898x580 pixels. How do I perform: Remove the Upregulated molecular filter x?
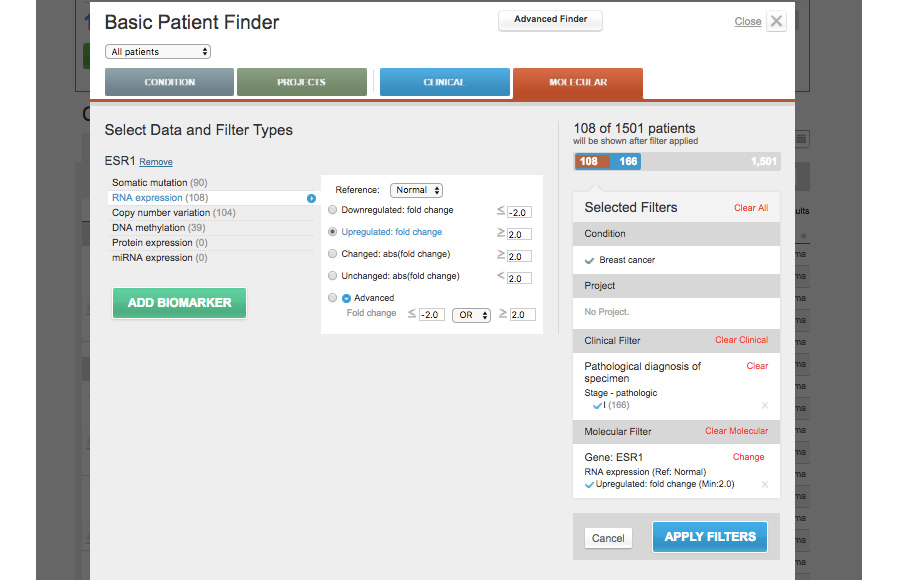(765, 484)
